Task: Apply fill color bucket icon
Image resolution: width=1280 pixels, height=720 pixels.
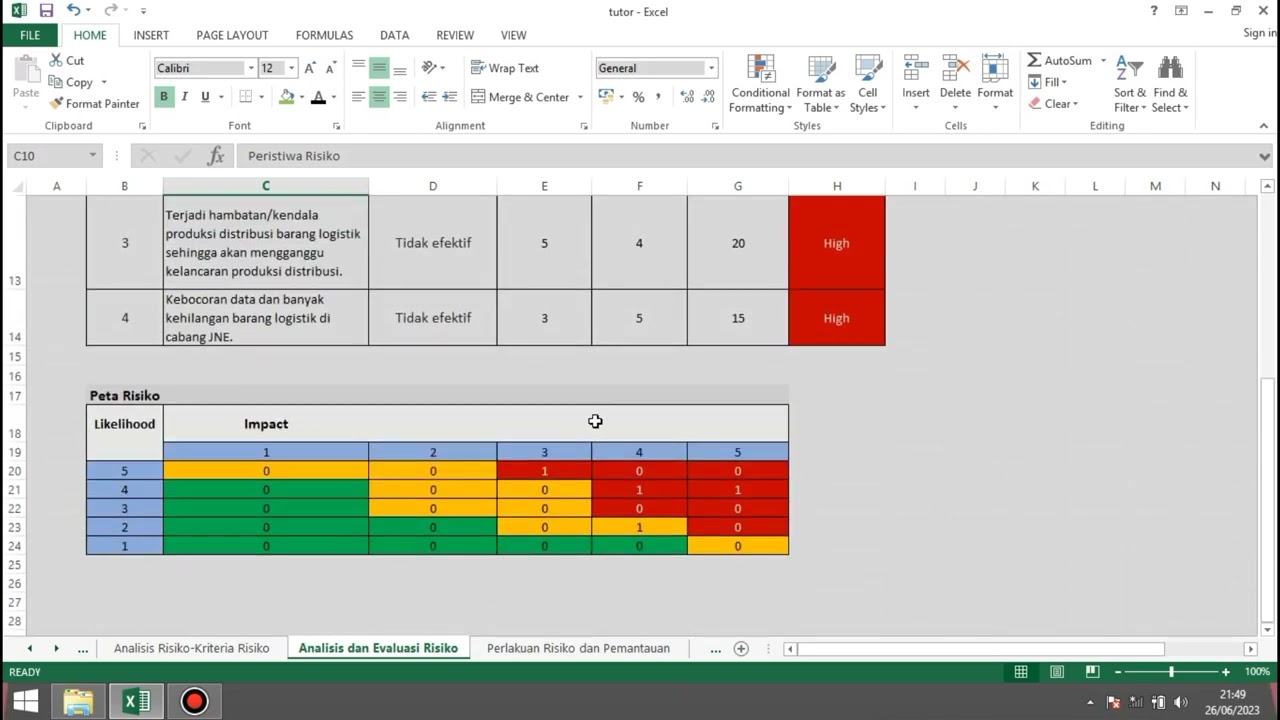Action: (287, 97)
